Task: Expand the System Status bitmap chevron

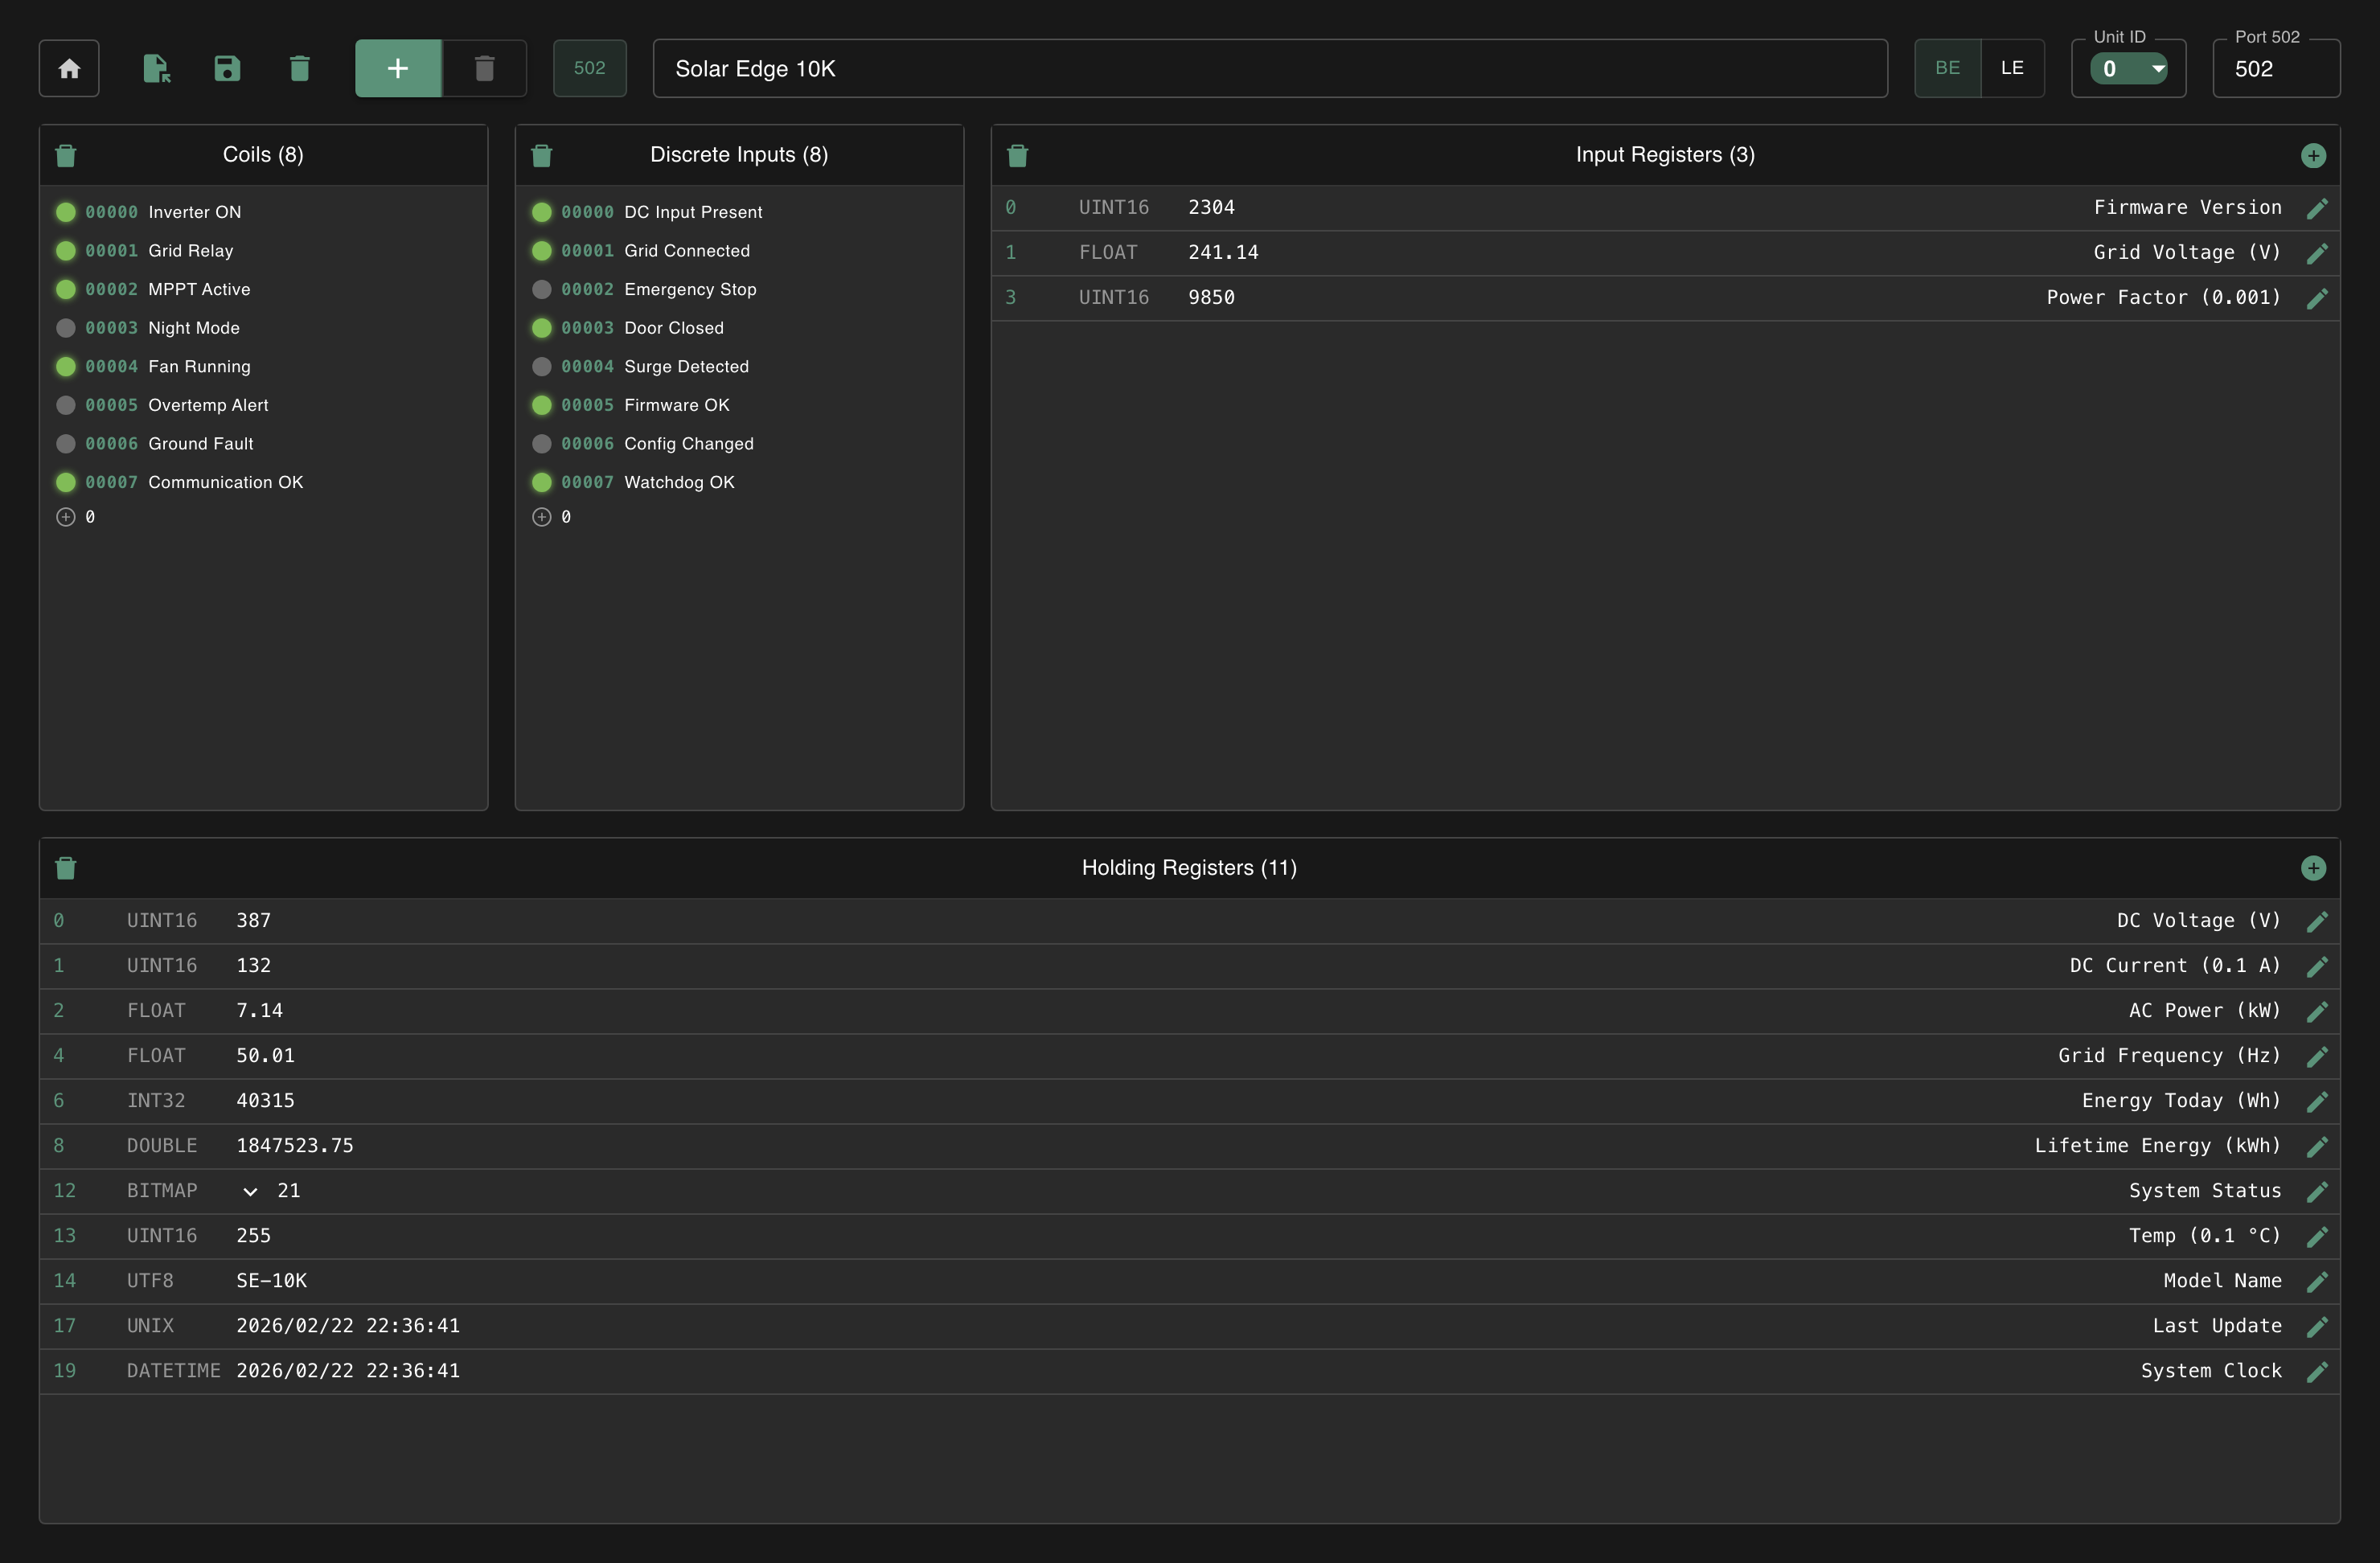Action: pos(250,1191)
